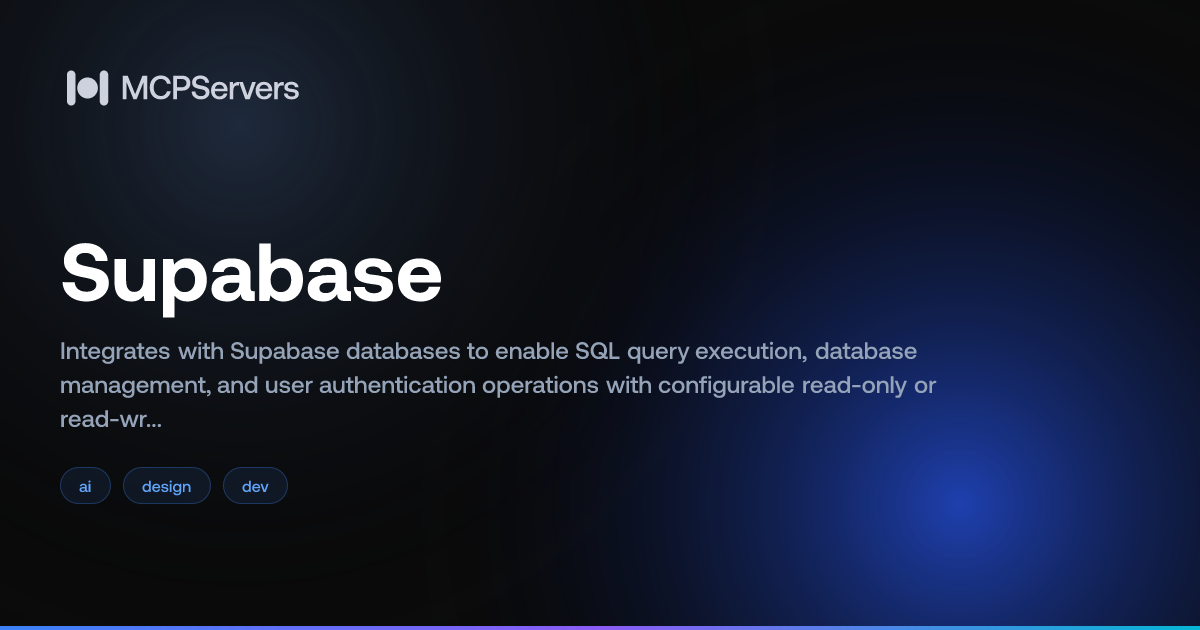This screenshot has height=630, width=1200.
Task: Click the MCPServers wordmark text
Action: [210, 88]
